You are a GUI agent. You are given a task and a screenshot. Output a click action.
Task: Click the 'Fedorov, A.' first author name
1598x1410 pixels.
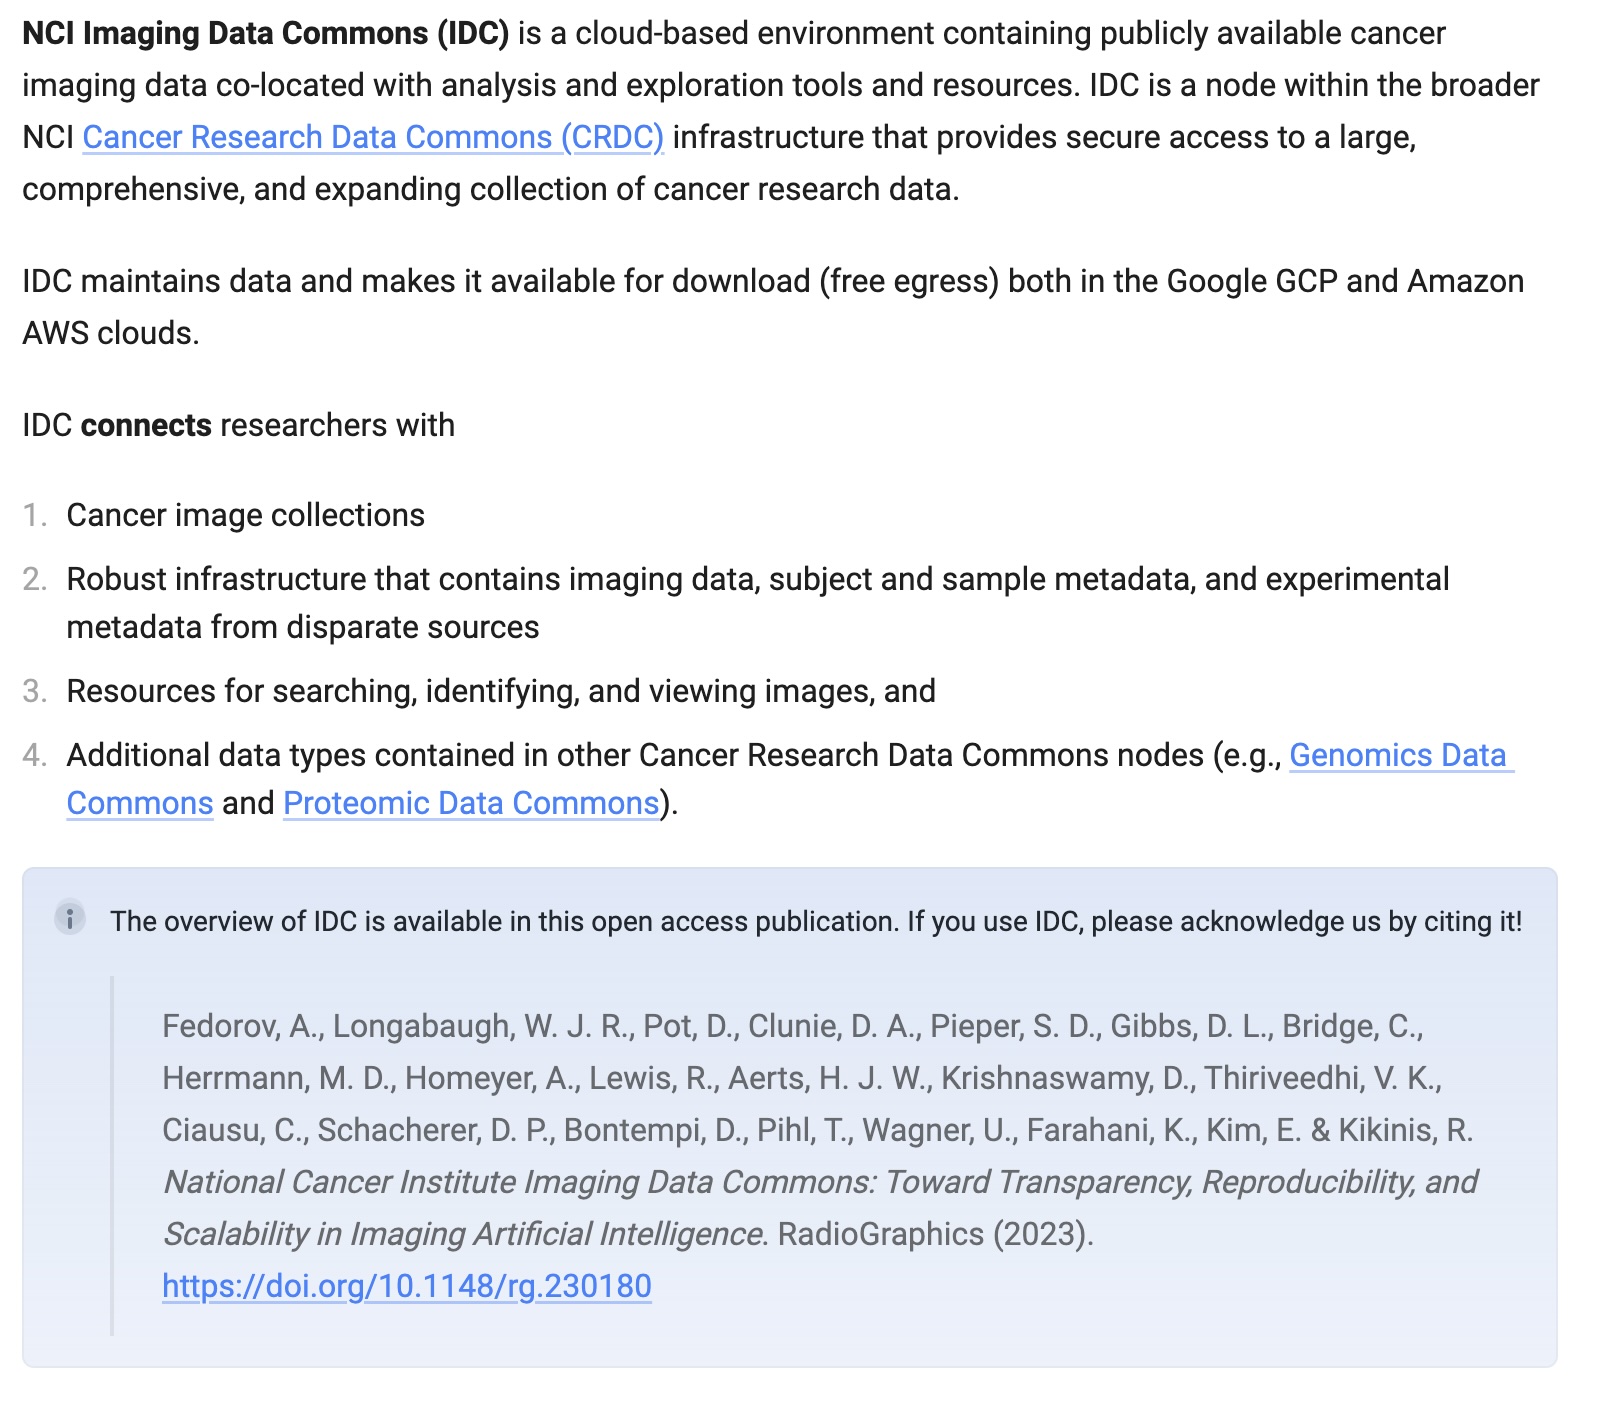(x=242, y=1026)
